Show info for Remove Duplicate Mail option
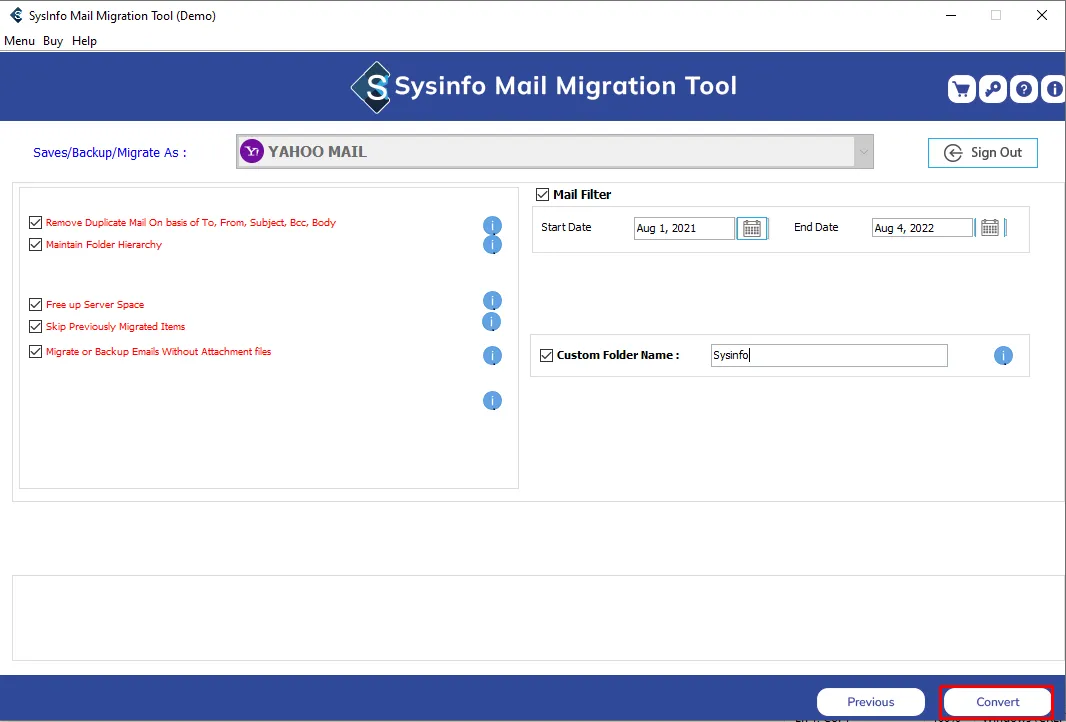The height and width of the screenshot is (722, 1066). coord(492,225)
